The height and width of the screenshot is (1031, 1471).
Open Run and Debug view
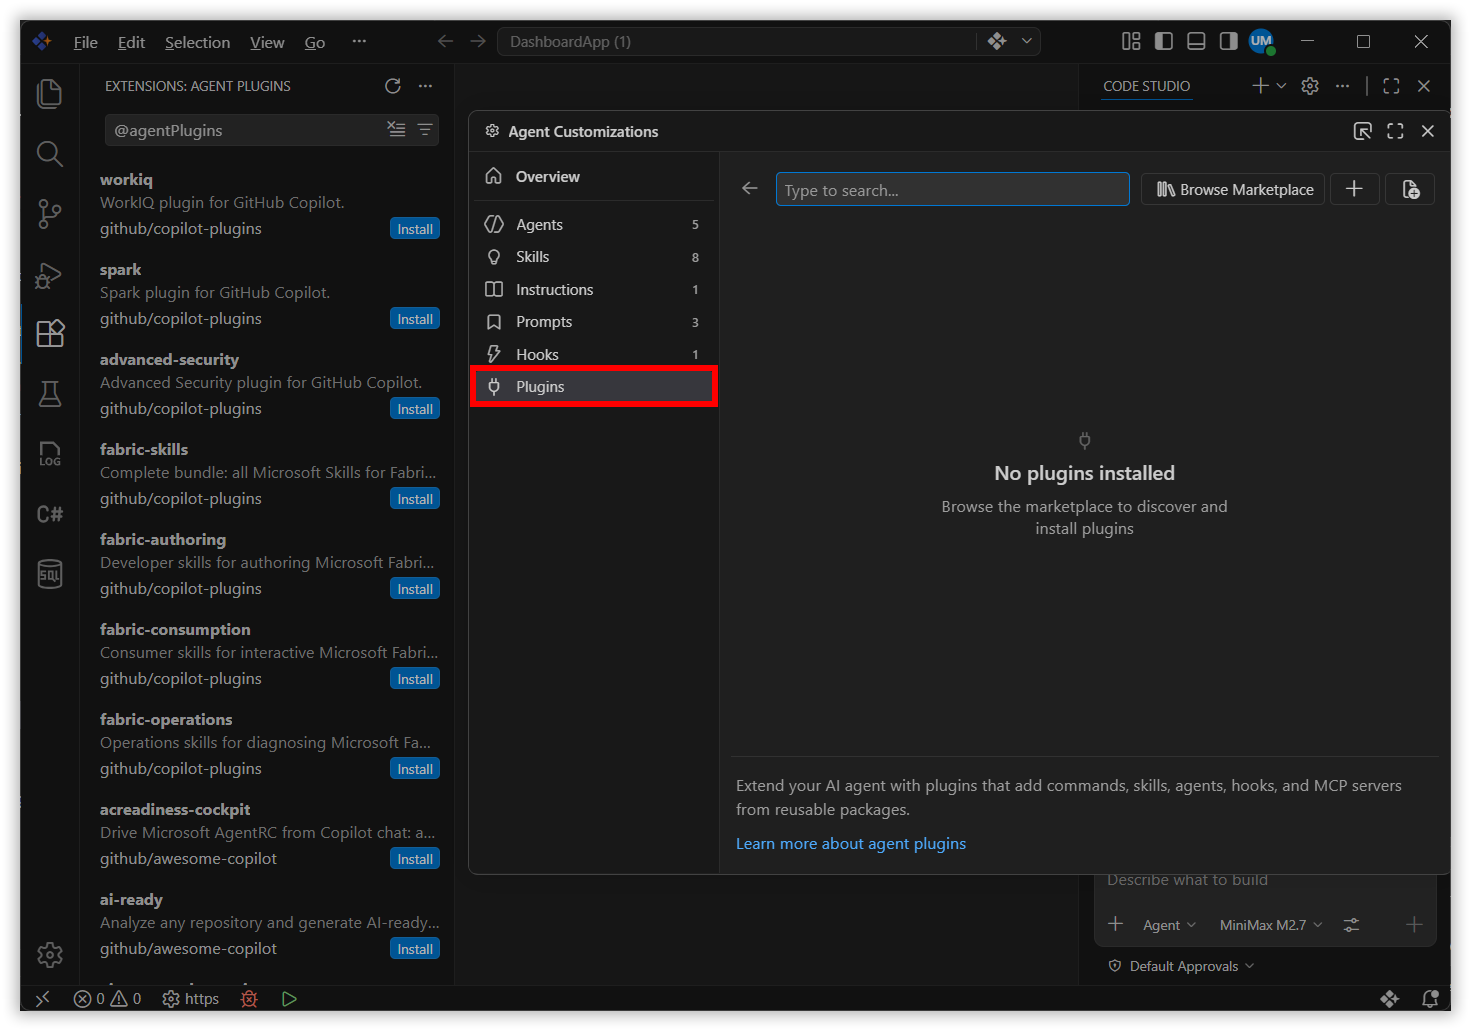click(49, 274)
